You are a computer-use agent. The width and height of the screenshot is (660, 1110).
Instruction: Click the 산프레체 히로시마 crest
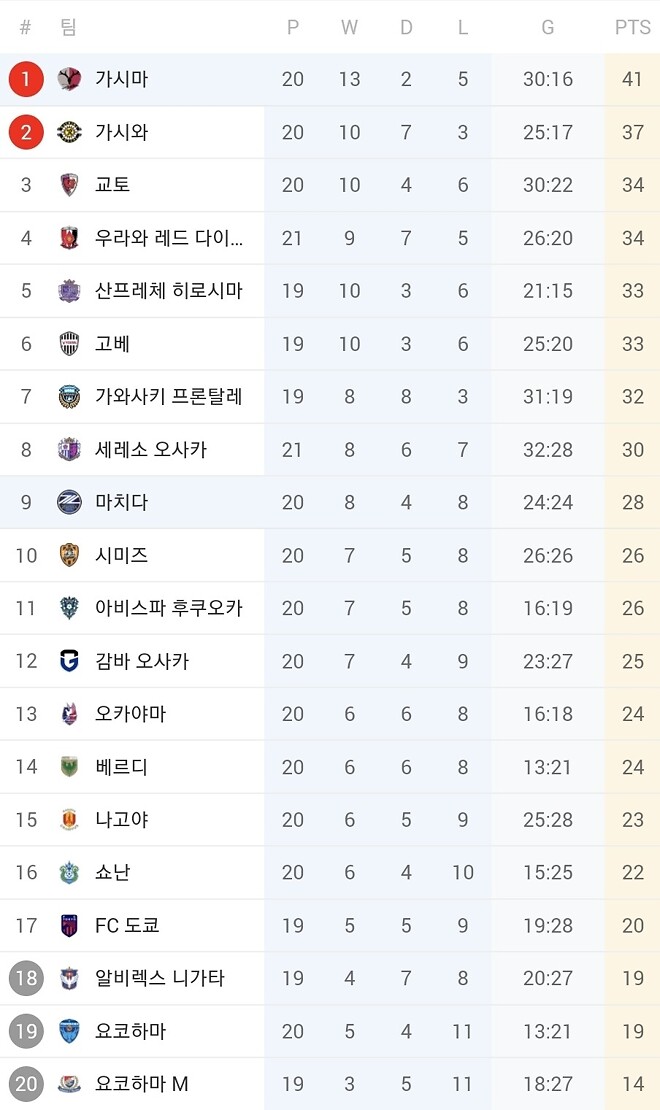[x=69, y=291]
